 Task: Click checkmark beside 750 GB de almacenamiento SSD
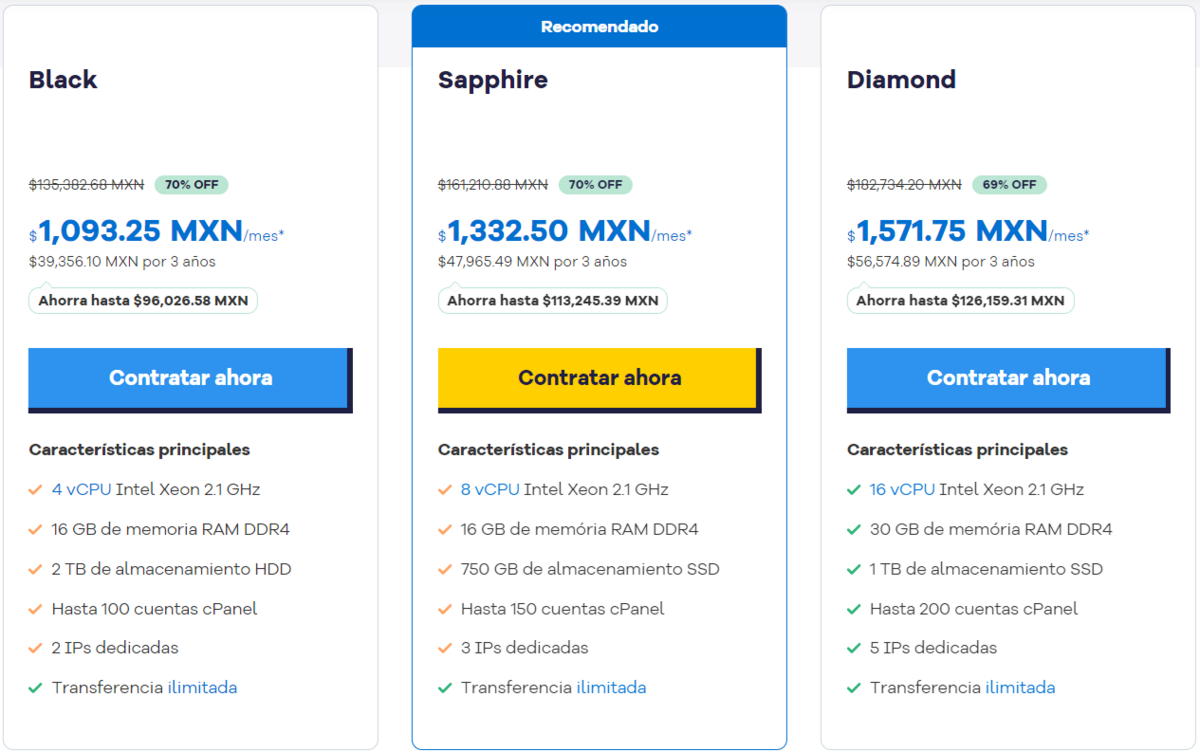click(445, 569)
